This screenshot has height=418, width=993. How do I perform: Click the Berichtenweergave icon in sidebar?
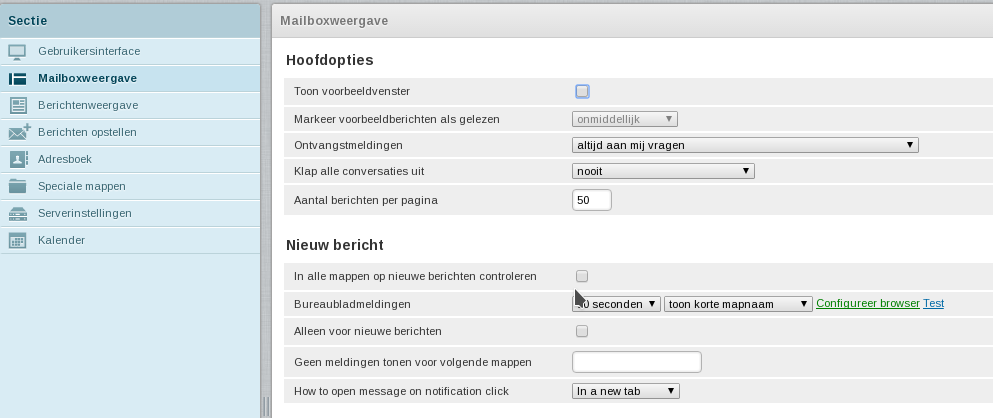click(x=18, y=105)
